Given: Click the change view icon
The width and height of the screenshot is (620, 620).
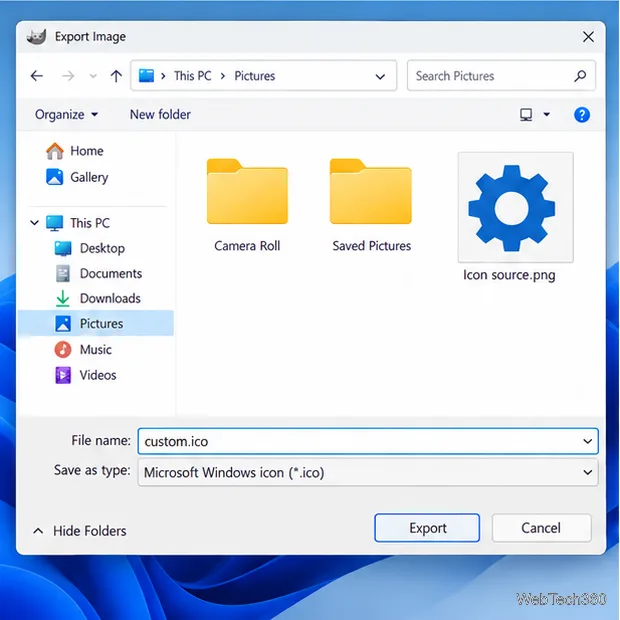Looking at the screenshot, I should [x=526, y=115].
